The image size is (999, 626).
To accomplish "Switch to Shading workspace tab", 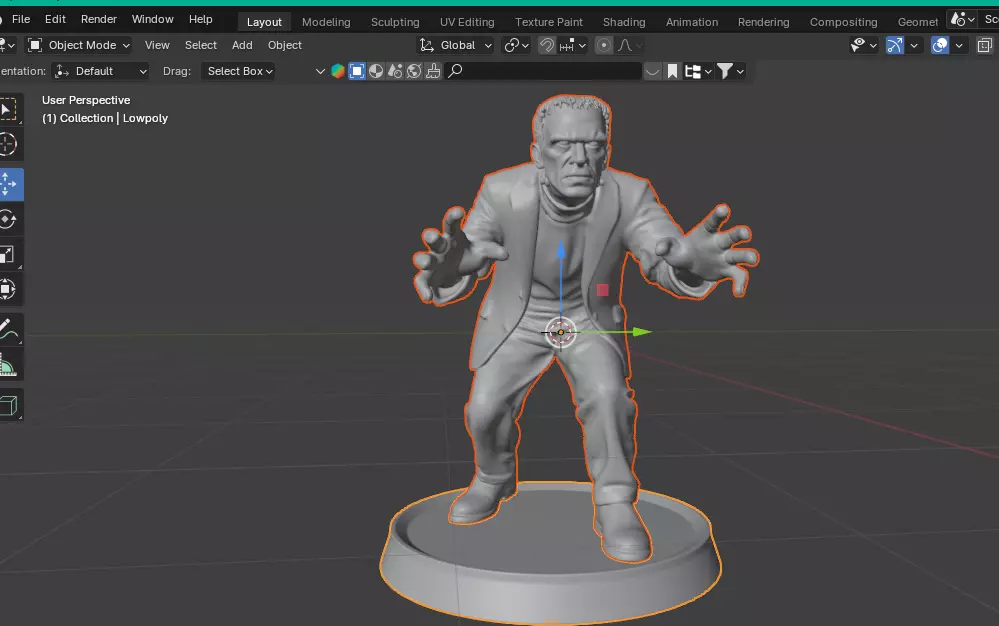I will (624, 22).
